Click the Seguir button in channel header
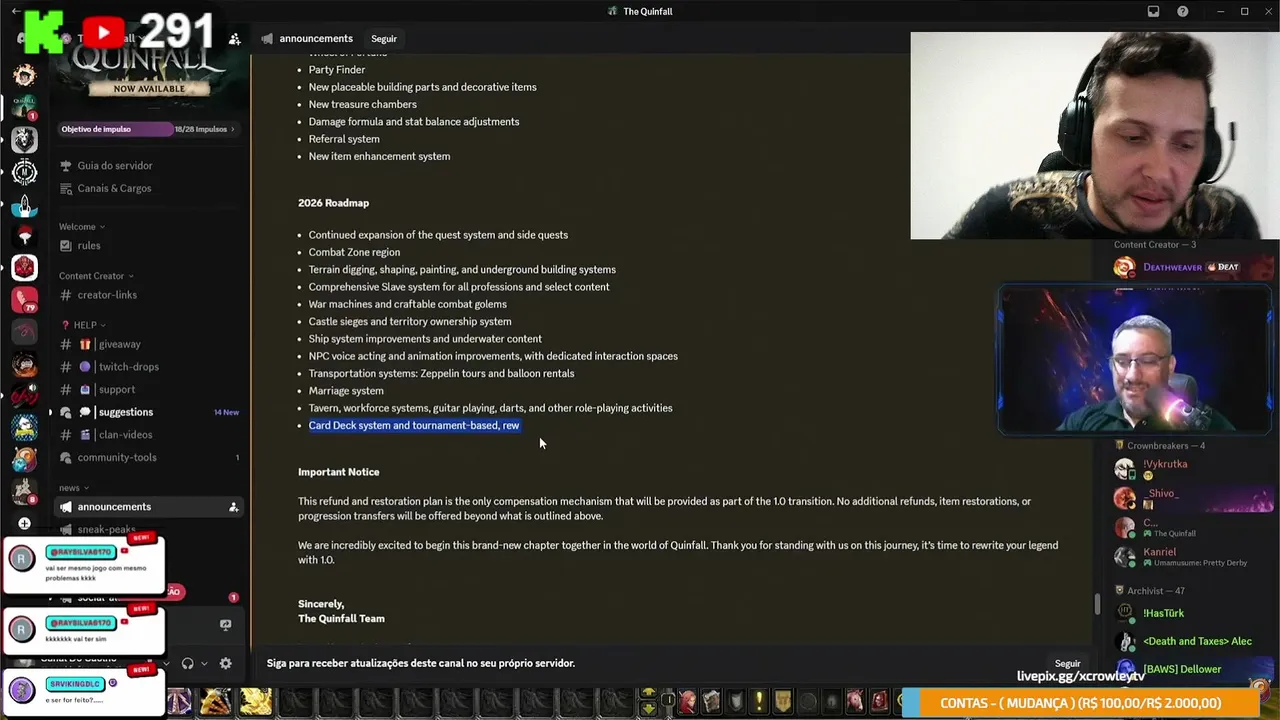 [384, 39]
